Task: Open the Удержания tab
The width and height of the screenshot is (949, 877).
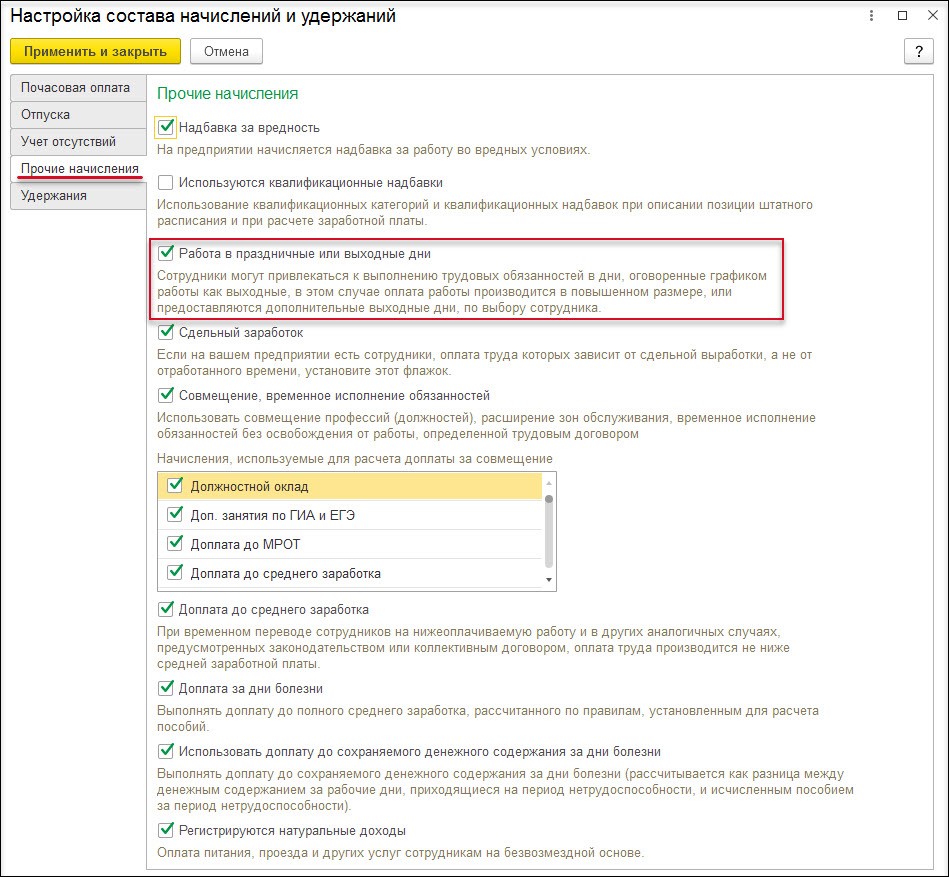Action: point(78,196)
